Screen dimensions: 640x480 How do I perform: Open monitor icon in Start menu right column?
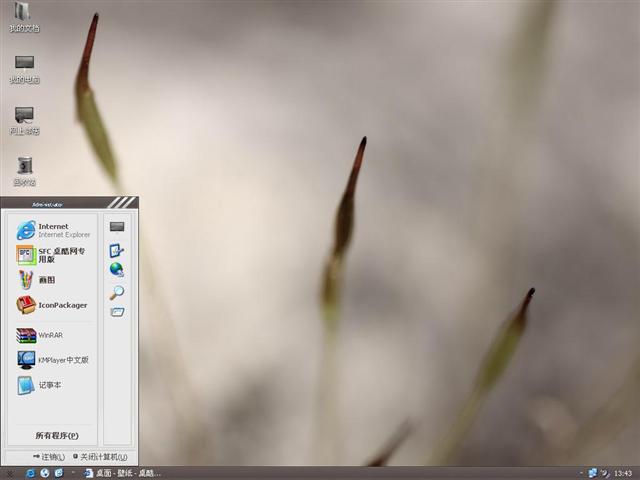coord(117,227)
